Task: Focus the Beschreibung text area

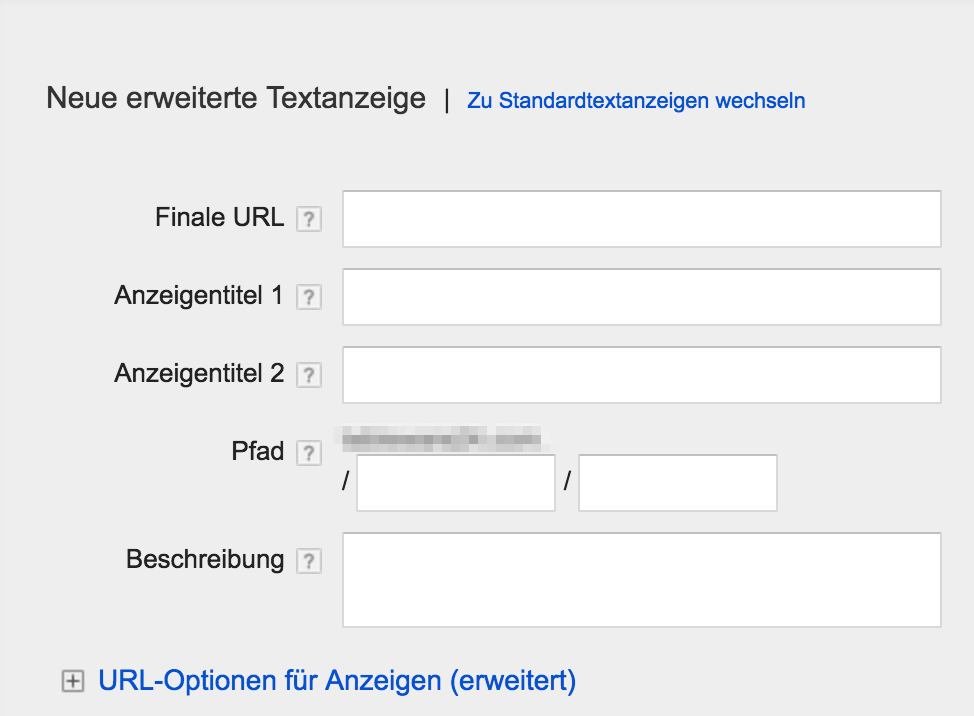Action: coord(641,580)
